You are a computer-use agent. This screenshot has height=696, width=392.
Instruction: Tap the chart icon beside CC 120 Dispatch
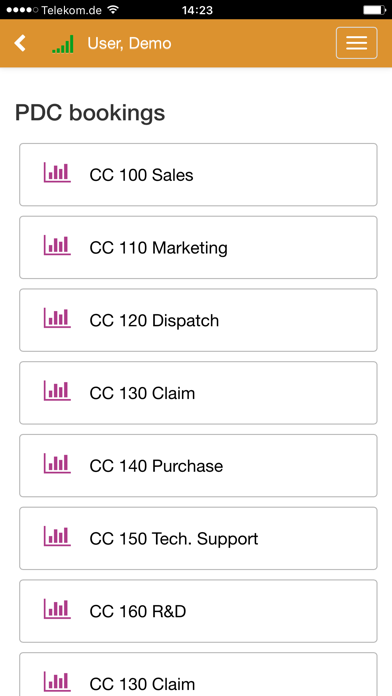[57, 318]
